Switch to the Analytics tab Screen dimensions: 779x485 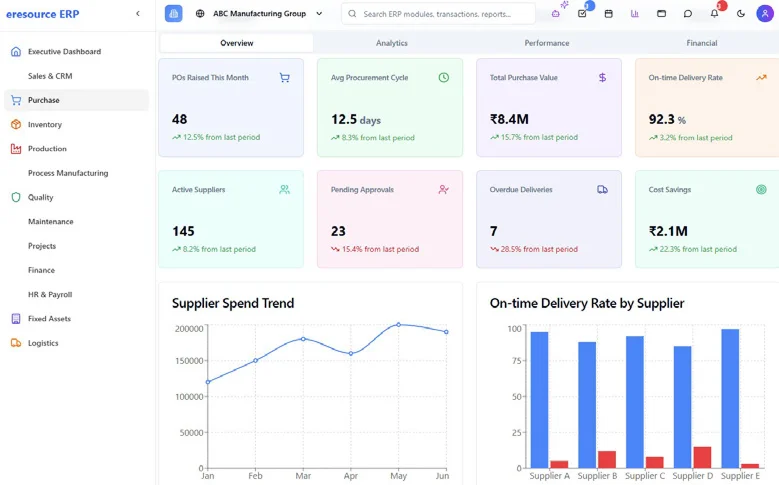(x=391, y=43)
